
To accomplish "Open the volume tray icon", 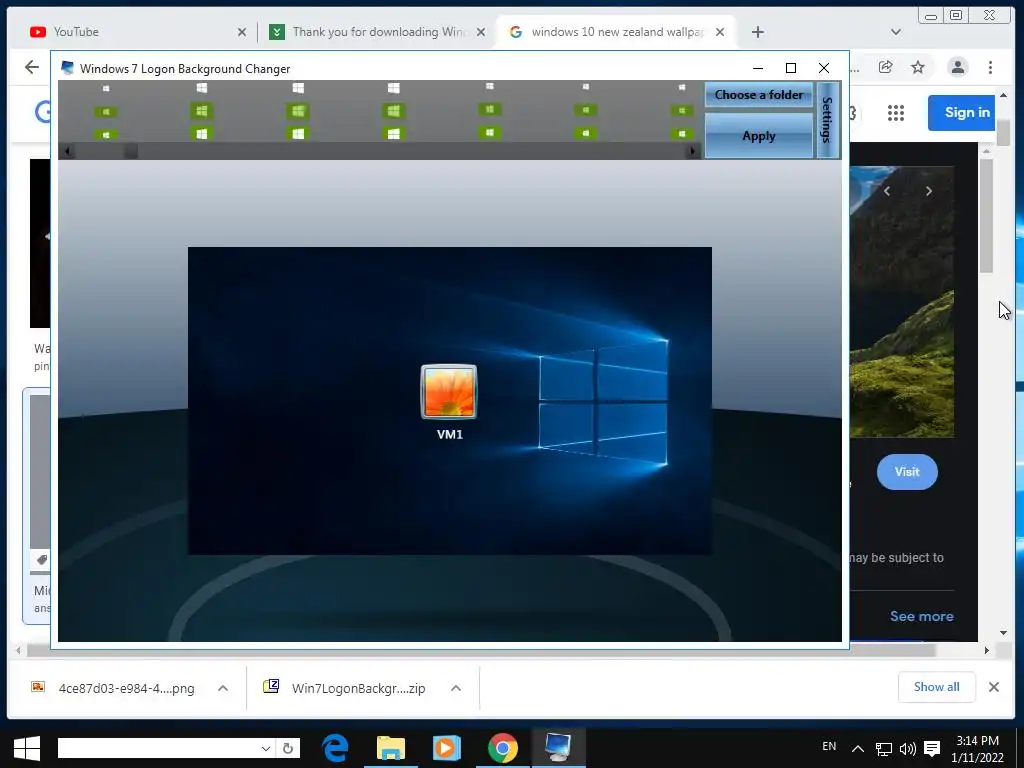I will [907, 749].
